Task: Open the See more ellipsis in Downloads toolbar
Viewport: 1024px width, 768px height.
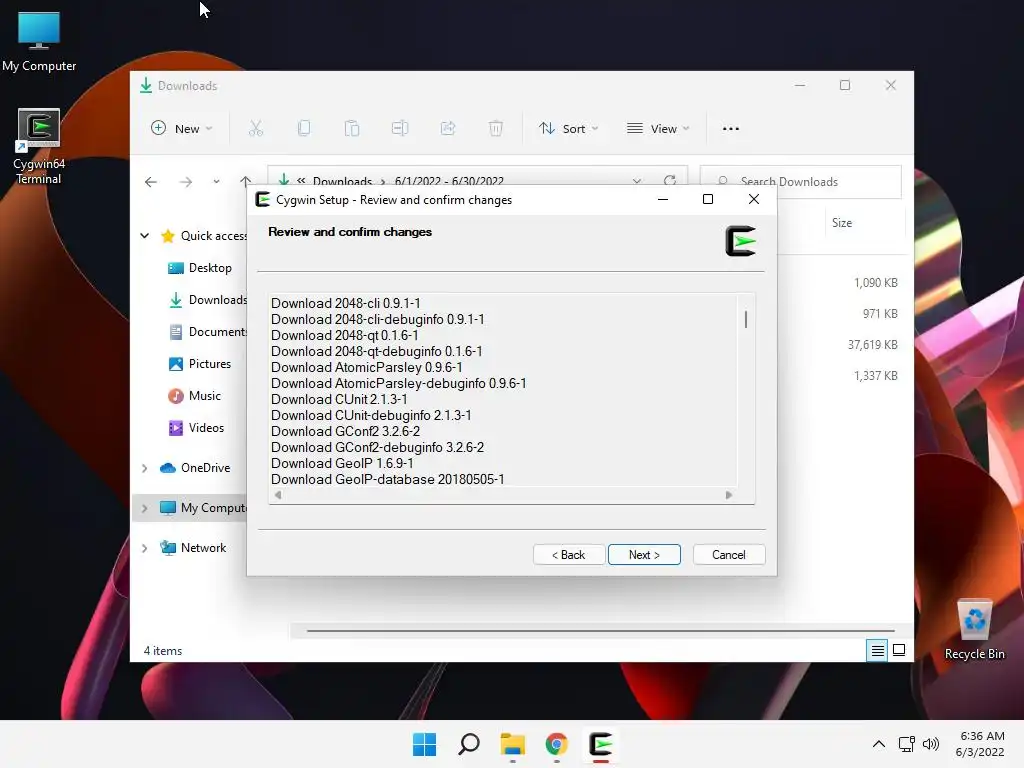Action: tap(731, 129)
